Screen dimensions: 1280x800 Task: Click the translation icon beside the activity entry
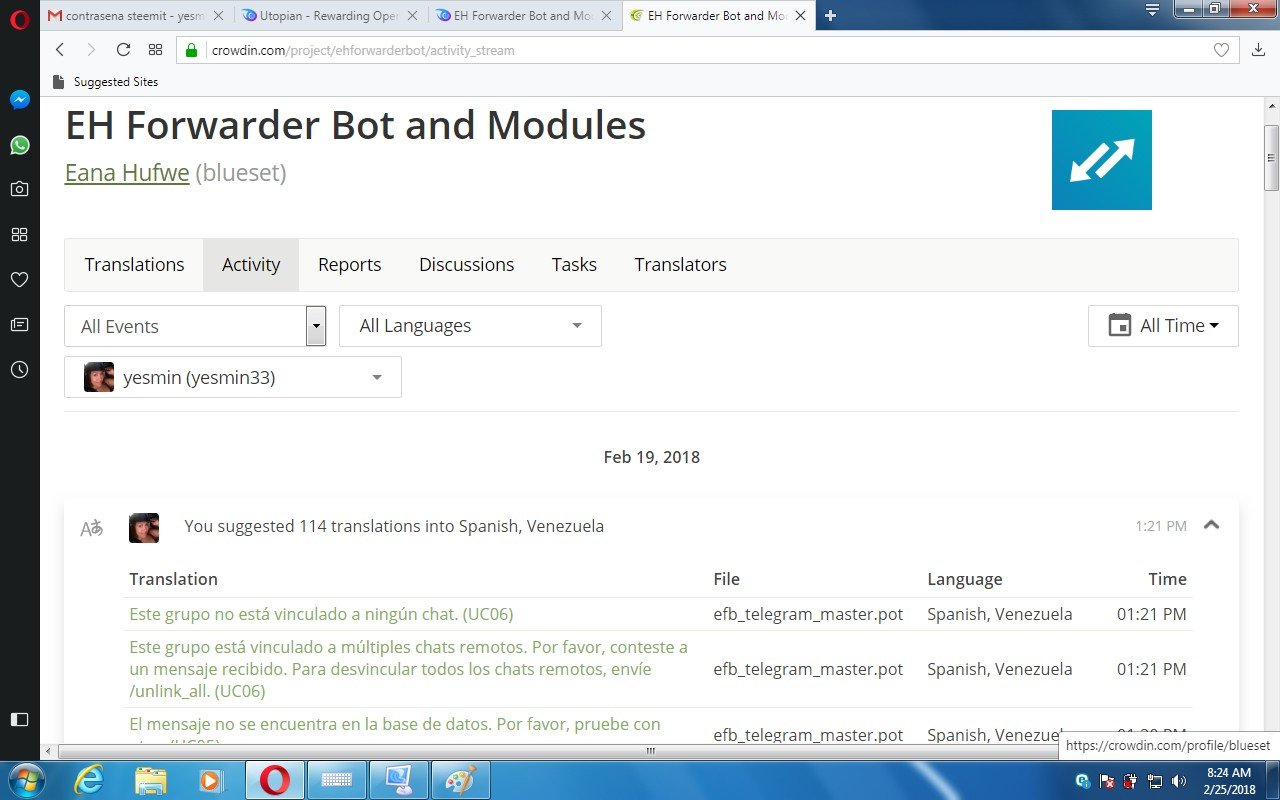pyautogui.click(x=92, y=528)
